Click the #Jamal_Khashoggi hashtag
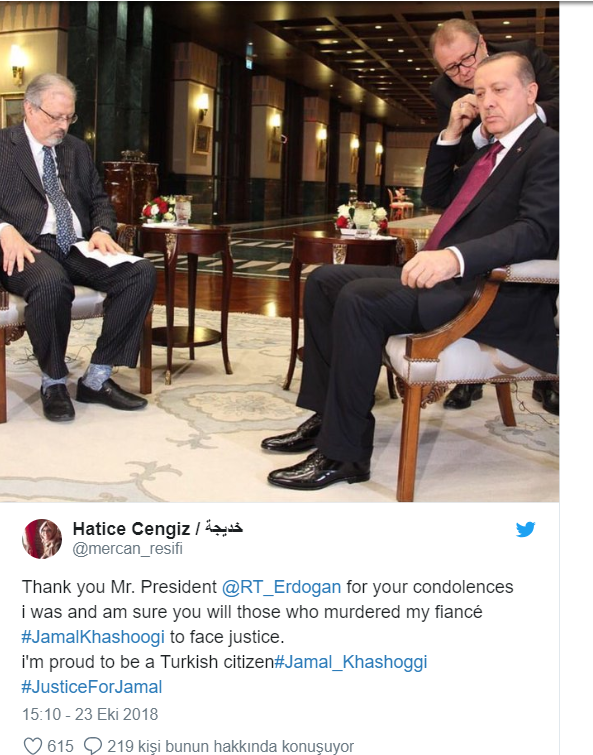 click(x=350, y=662)
